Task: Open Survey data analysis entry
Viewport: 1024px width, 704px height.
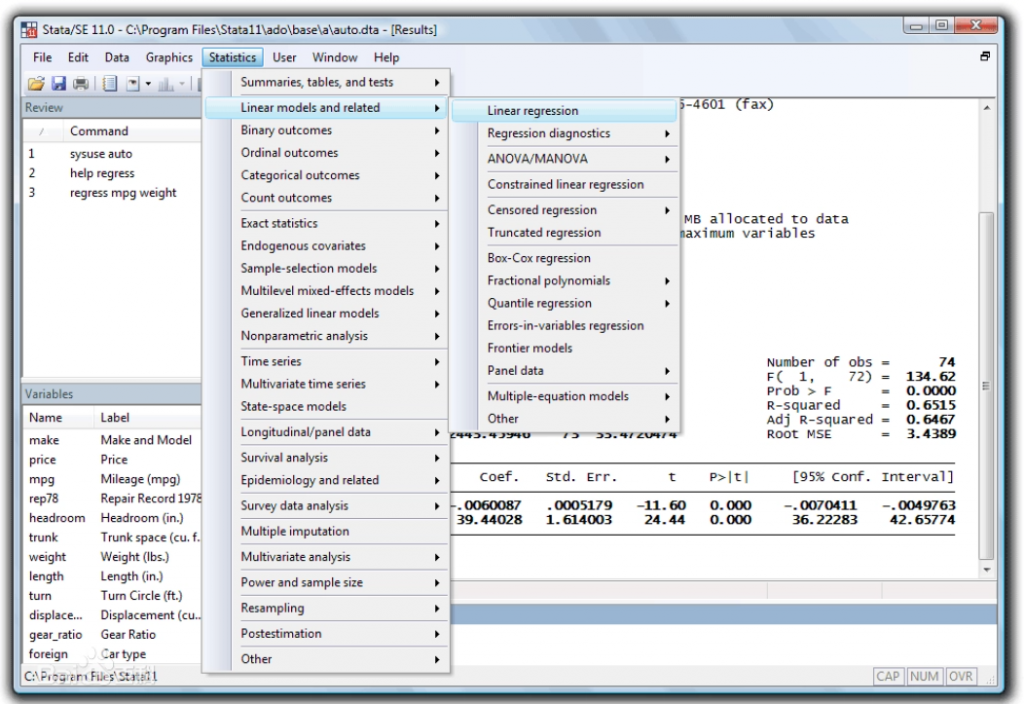Action: 326,506
